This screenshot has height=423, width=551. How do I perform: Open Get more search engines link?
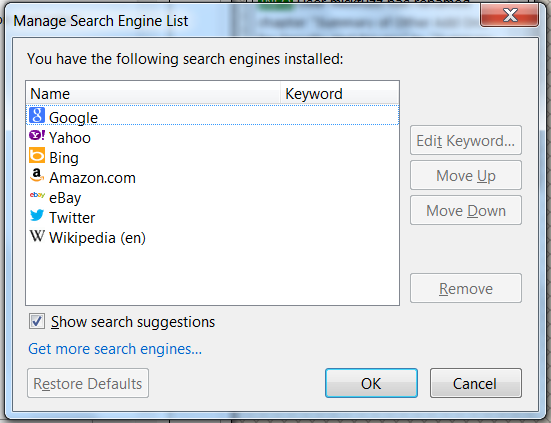tap(115, 349)
